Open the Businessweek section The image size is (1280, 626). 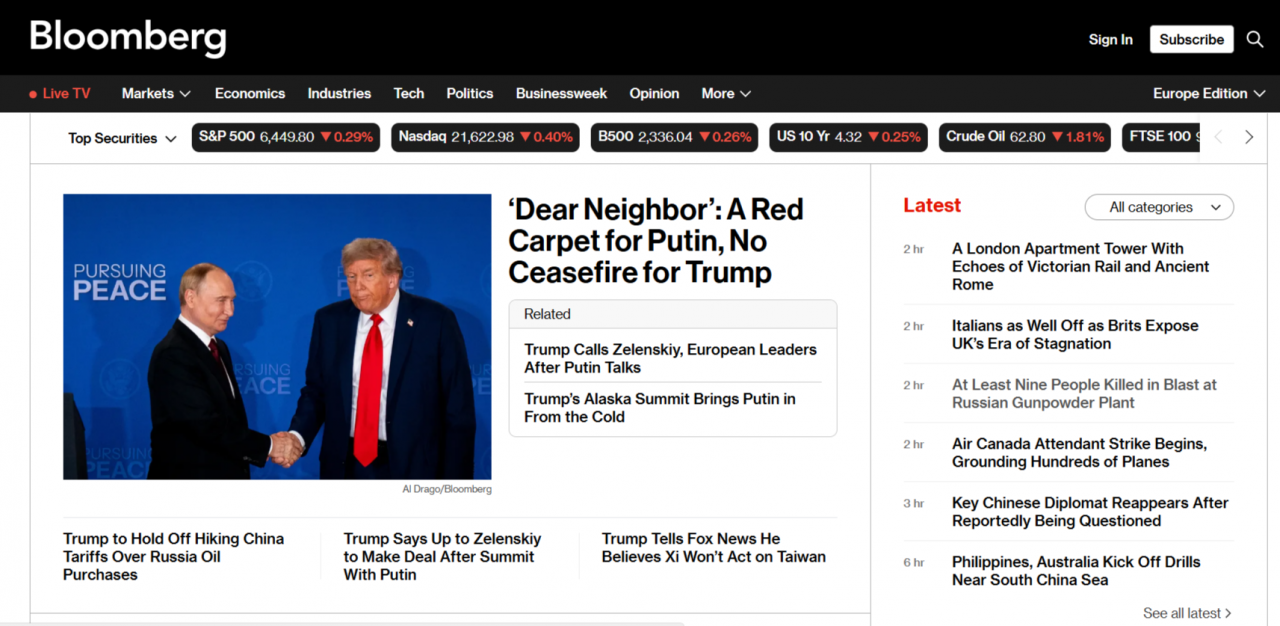pyautogui.click(x=561, y=93)
